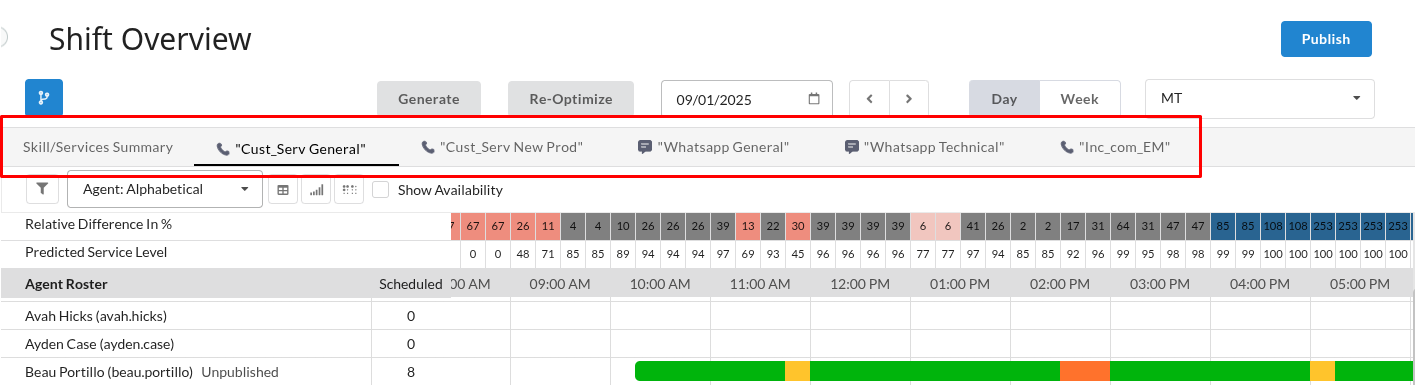Enable the Show Availability checkbox

pos(380,189)
